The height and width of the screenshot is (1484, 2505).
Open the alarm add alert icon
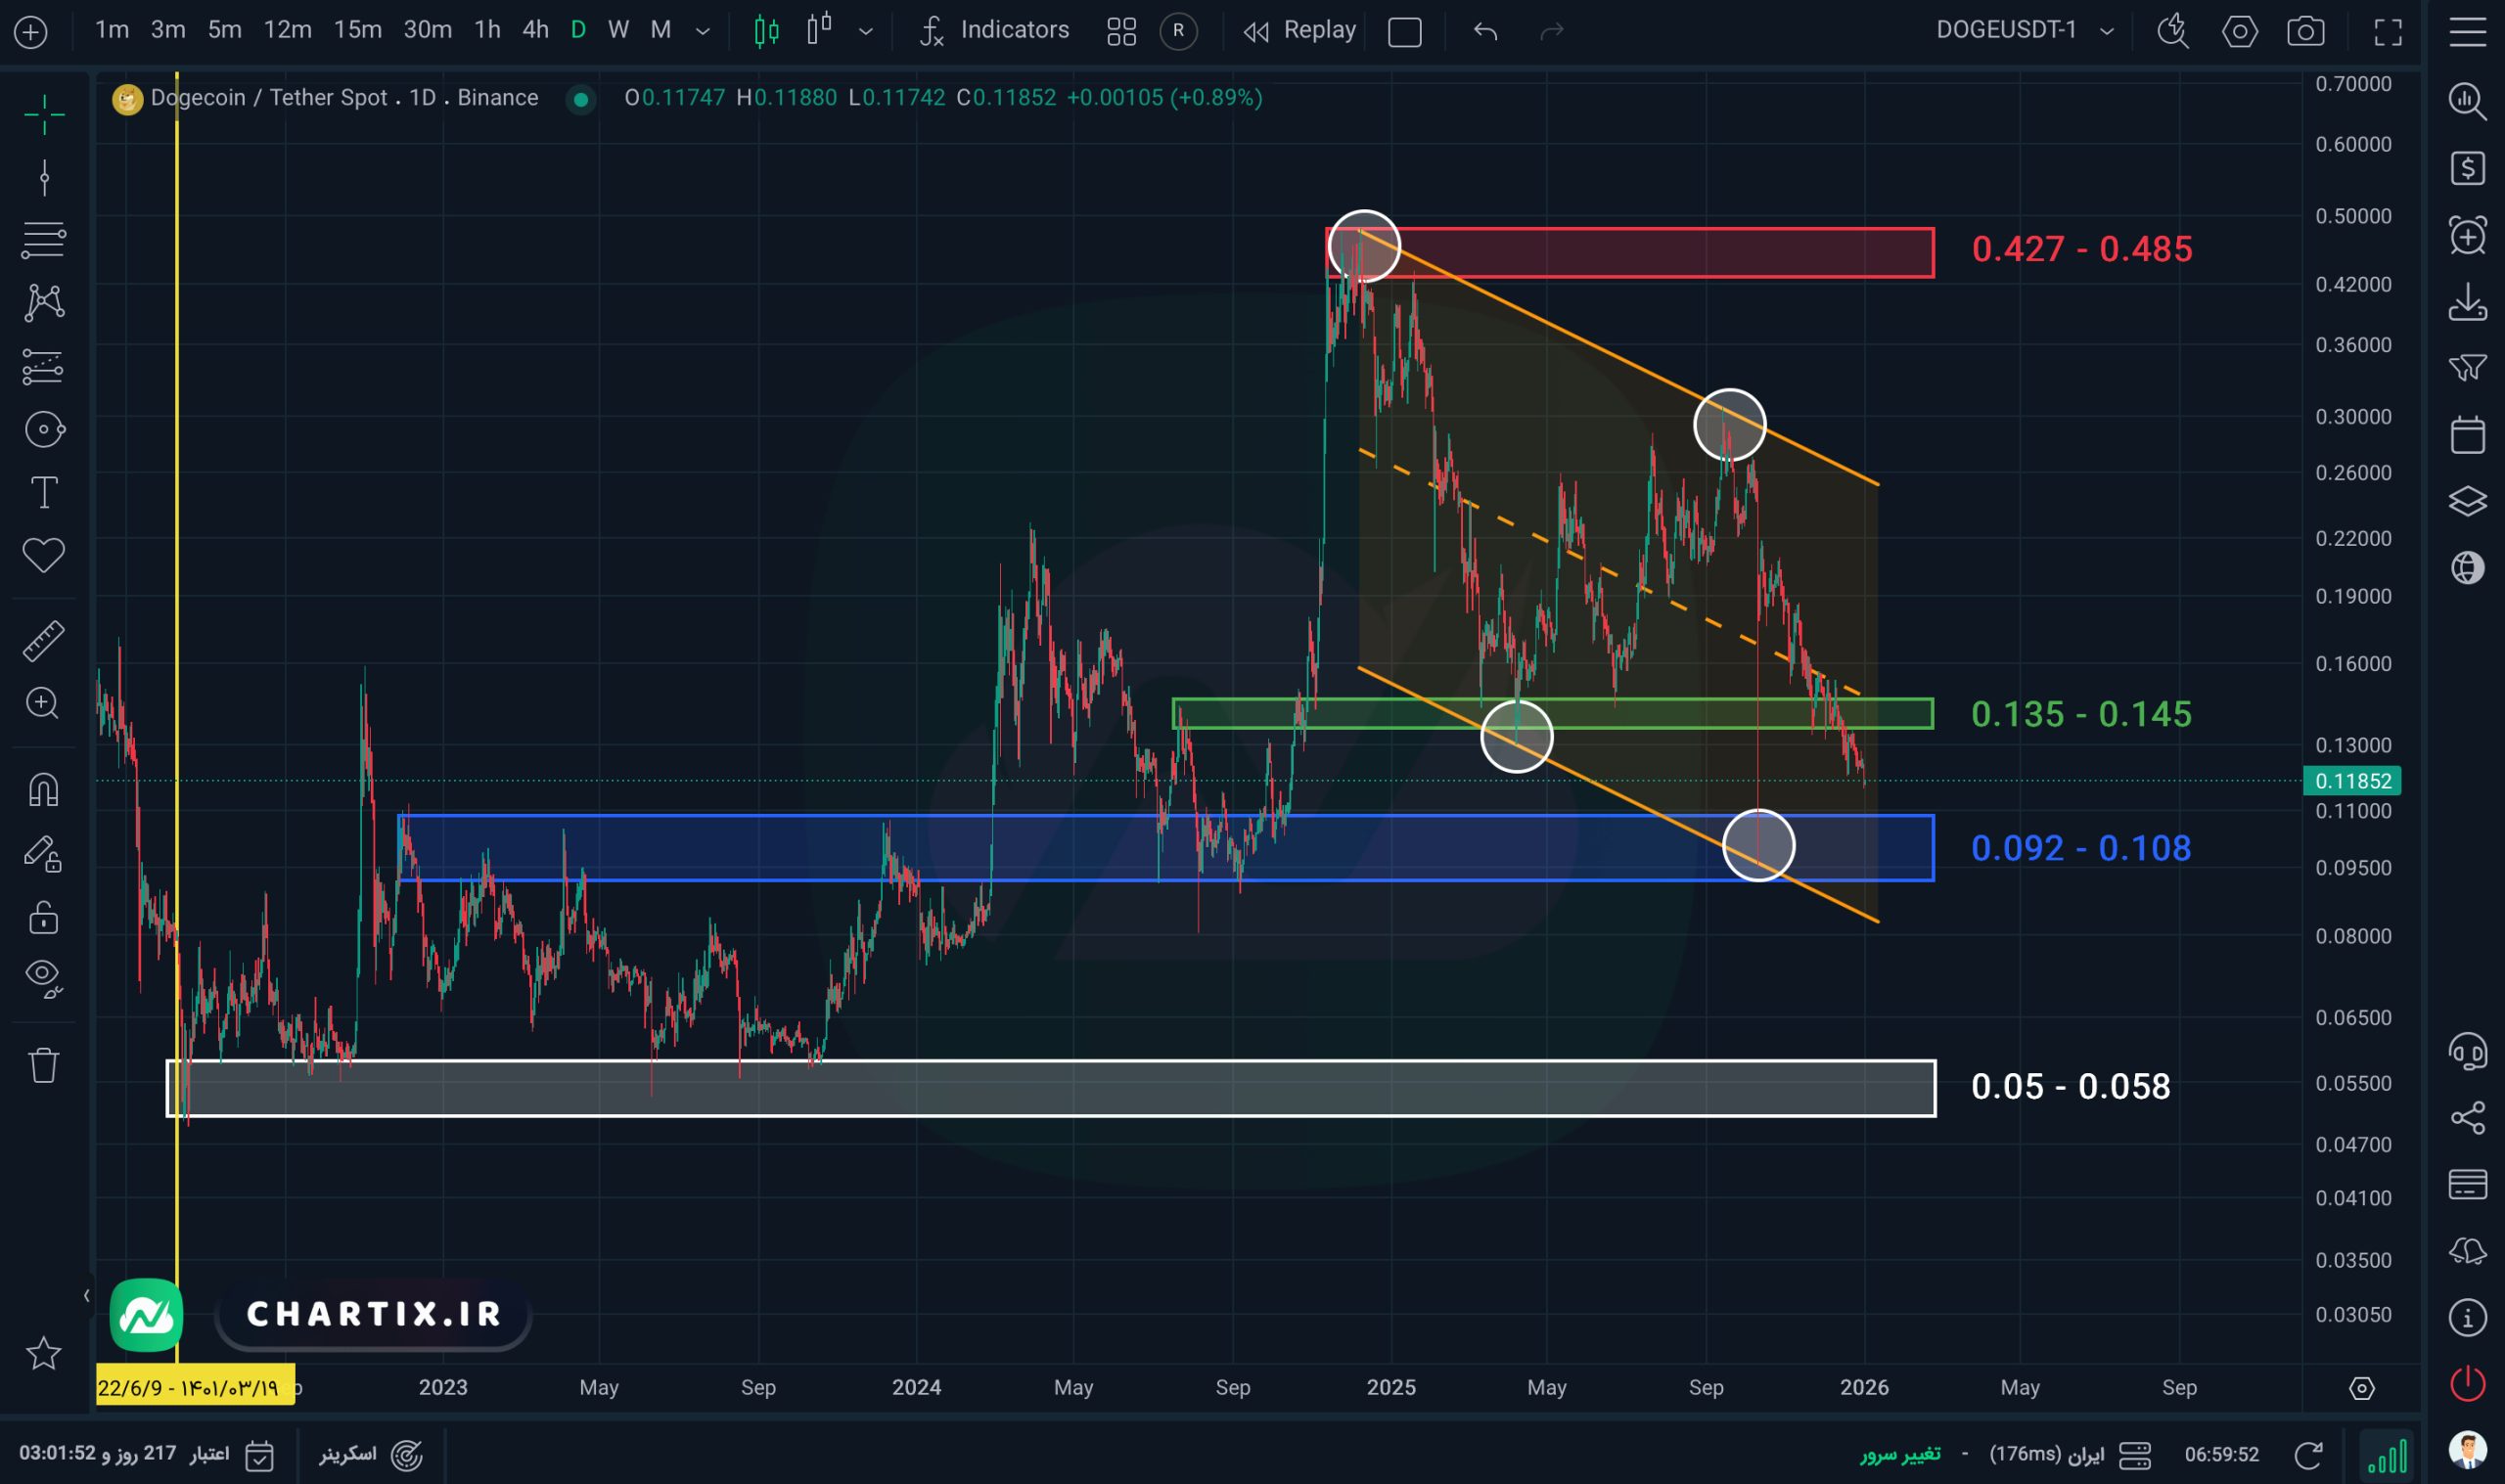tap(2467, 236)
